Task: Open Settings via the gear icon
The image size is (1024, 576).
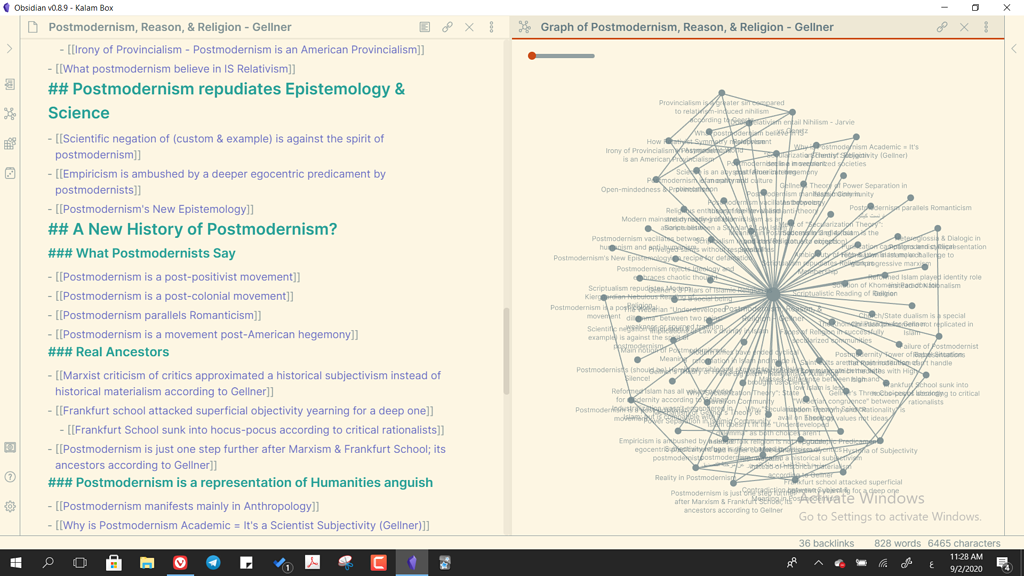Action: tap(12, 507)
